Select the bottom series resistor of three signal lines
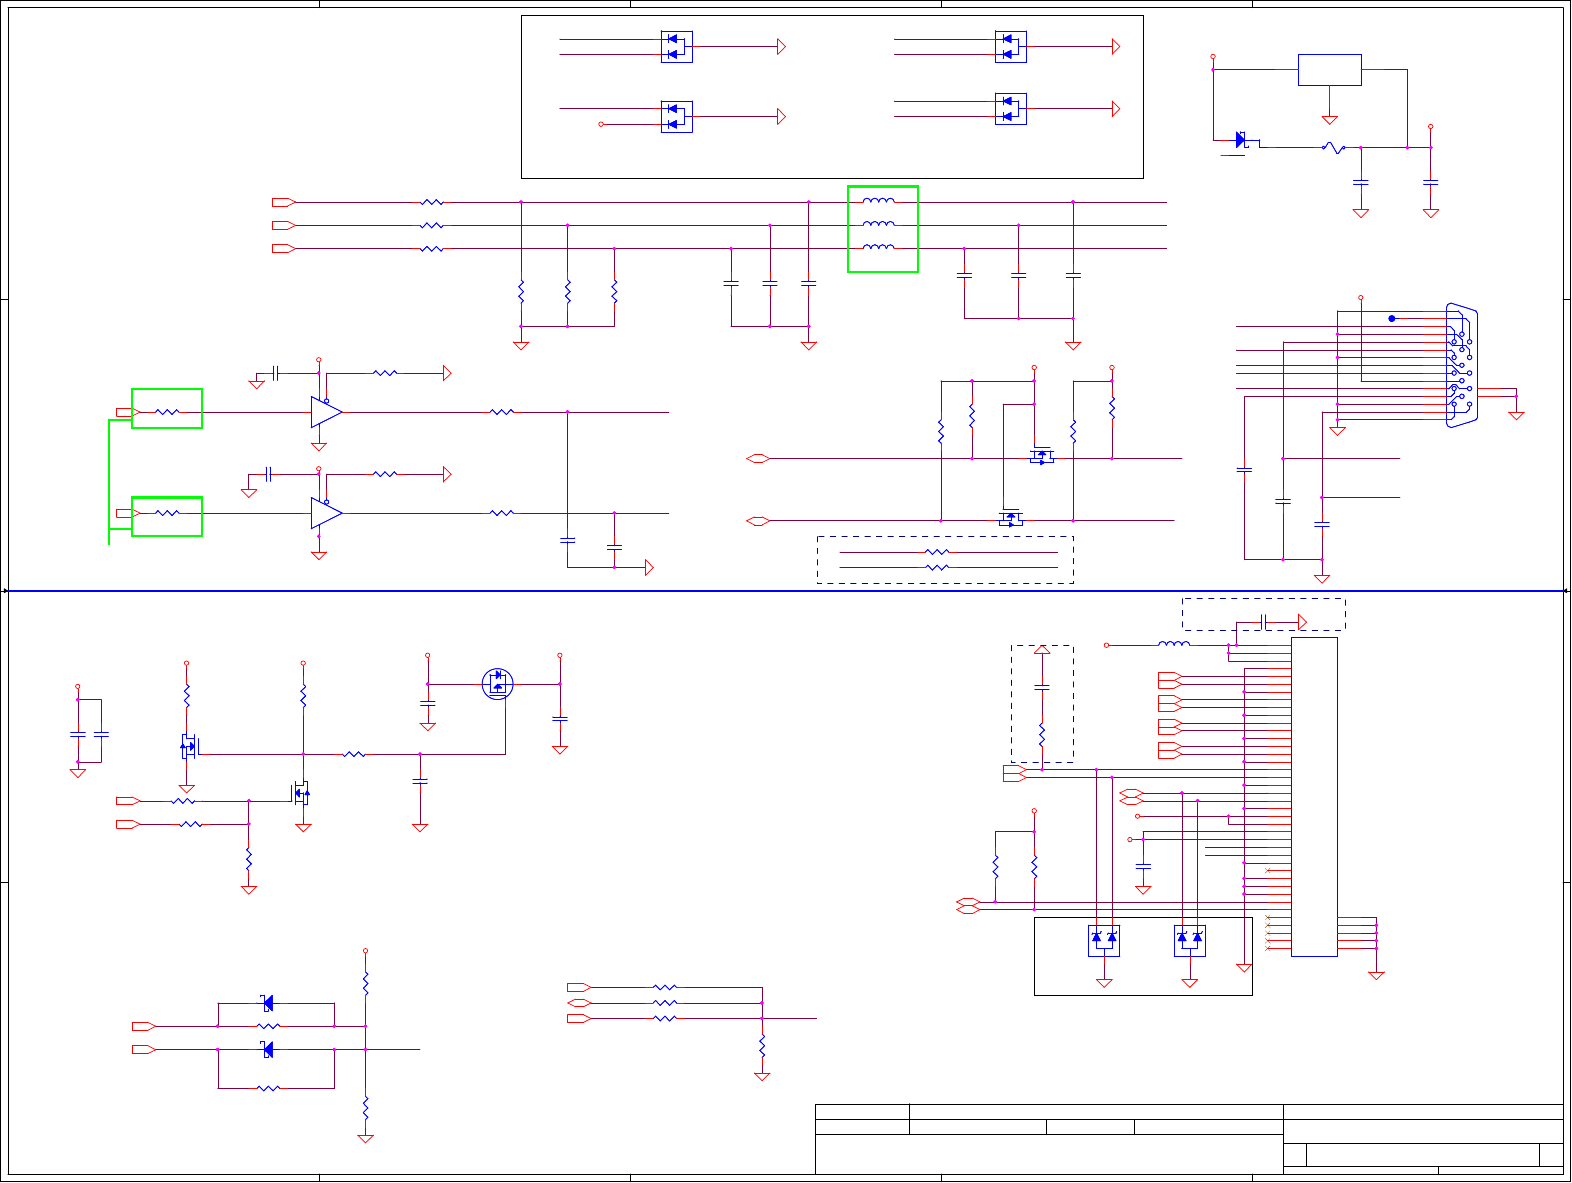1572x1183 pixels. click(x=432, y=249)
